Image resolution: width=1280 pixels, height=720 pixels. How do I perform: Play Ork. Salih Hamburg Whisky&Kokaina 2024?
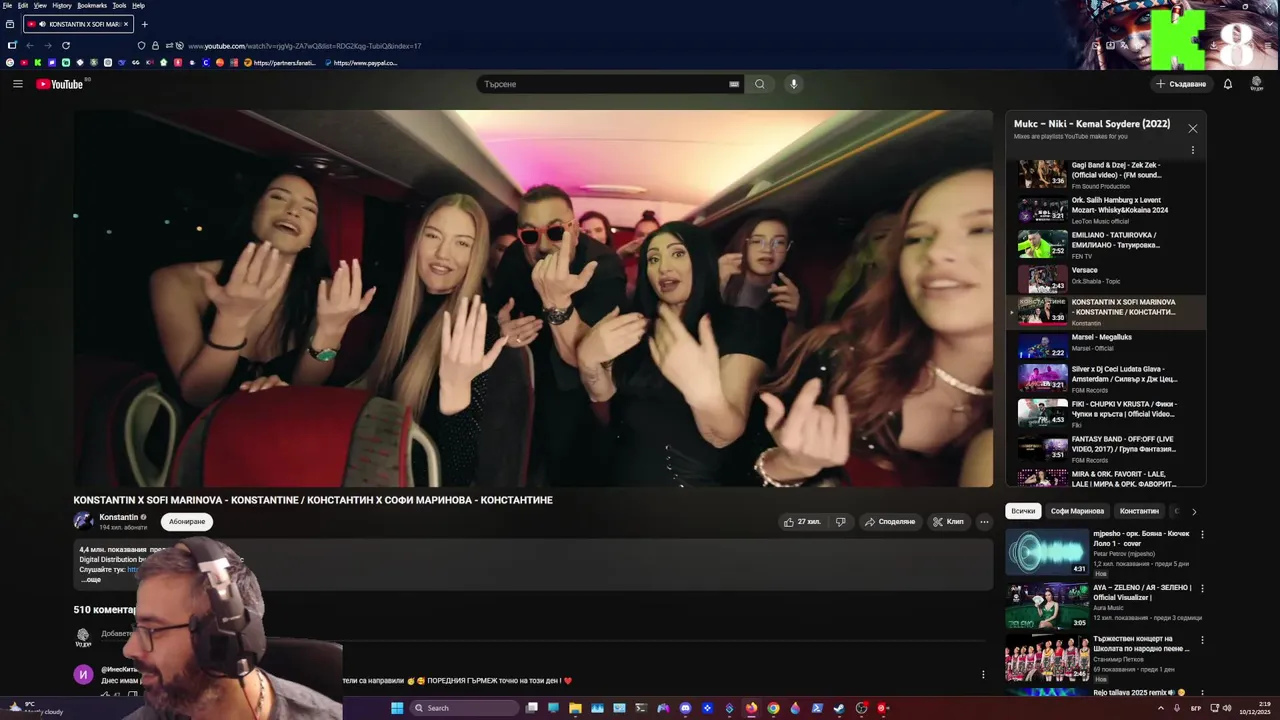click(1106, 209)
